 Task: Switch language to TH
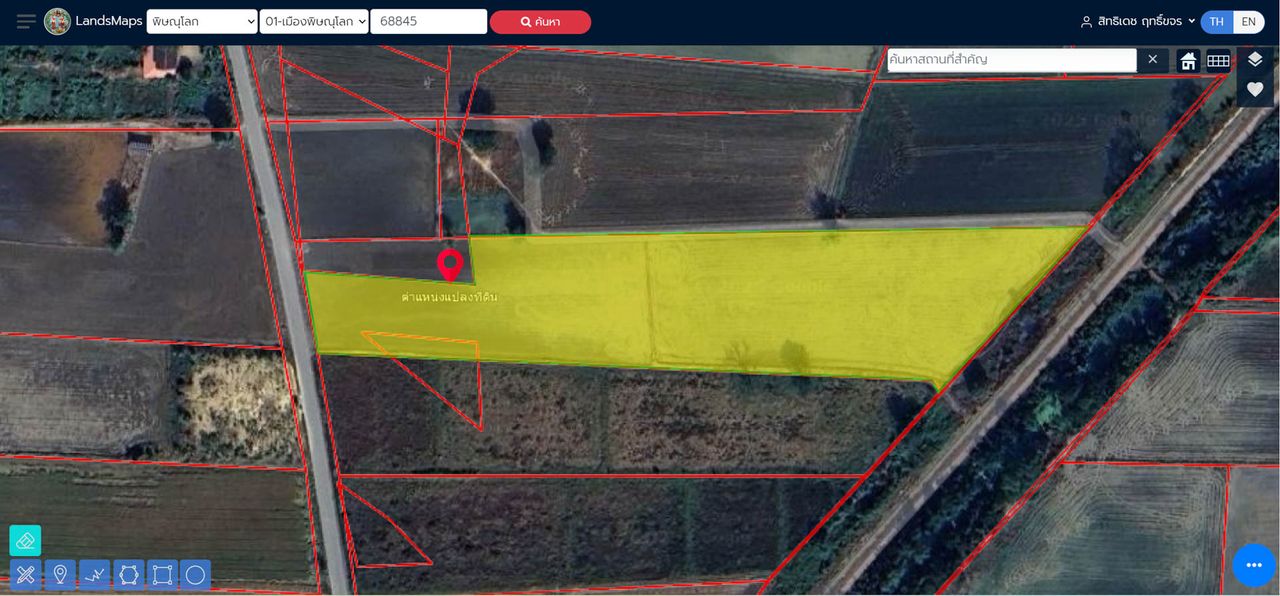point(1216,22)
